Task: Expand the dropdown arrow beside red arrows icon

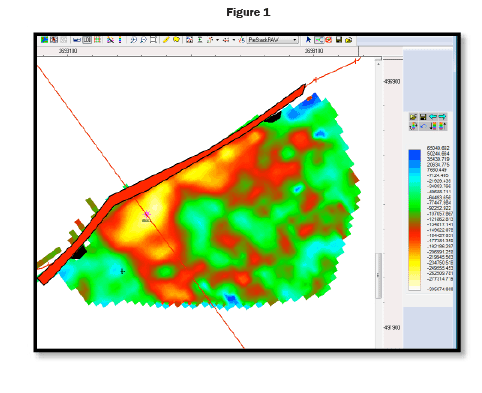Action: [x=234, y=40]
